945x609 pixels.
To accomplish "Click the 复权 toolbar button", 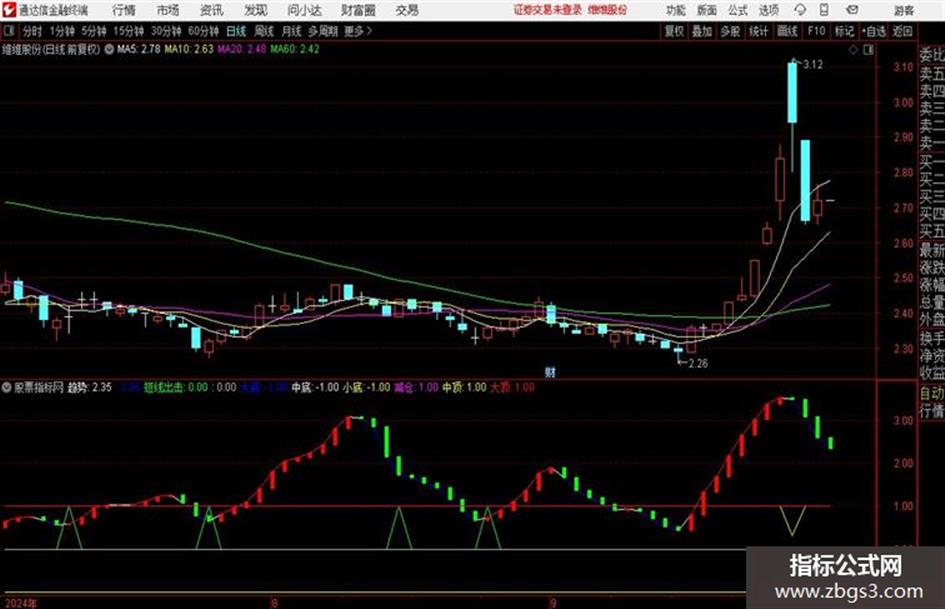I will tap(674, 31).
